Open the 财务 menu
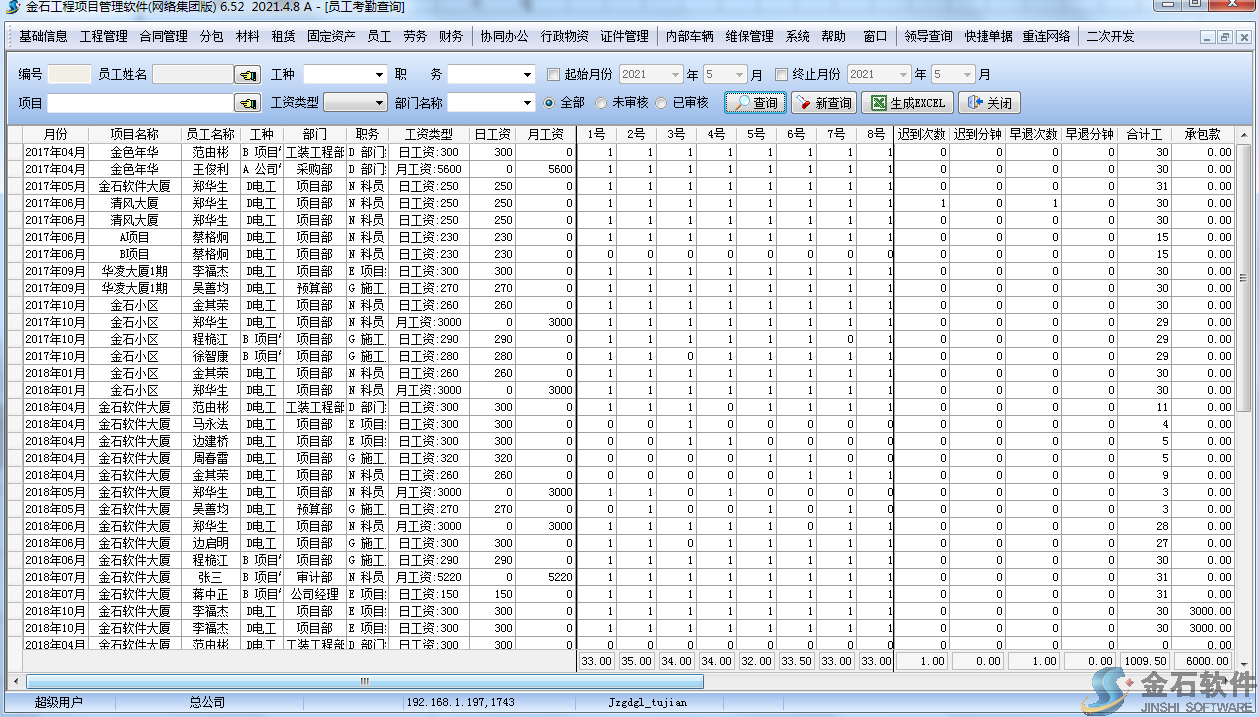The height and width of the screenshot is (717, 1259). [x=451, y=37]
